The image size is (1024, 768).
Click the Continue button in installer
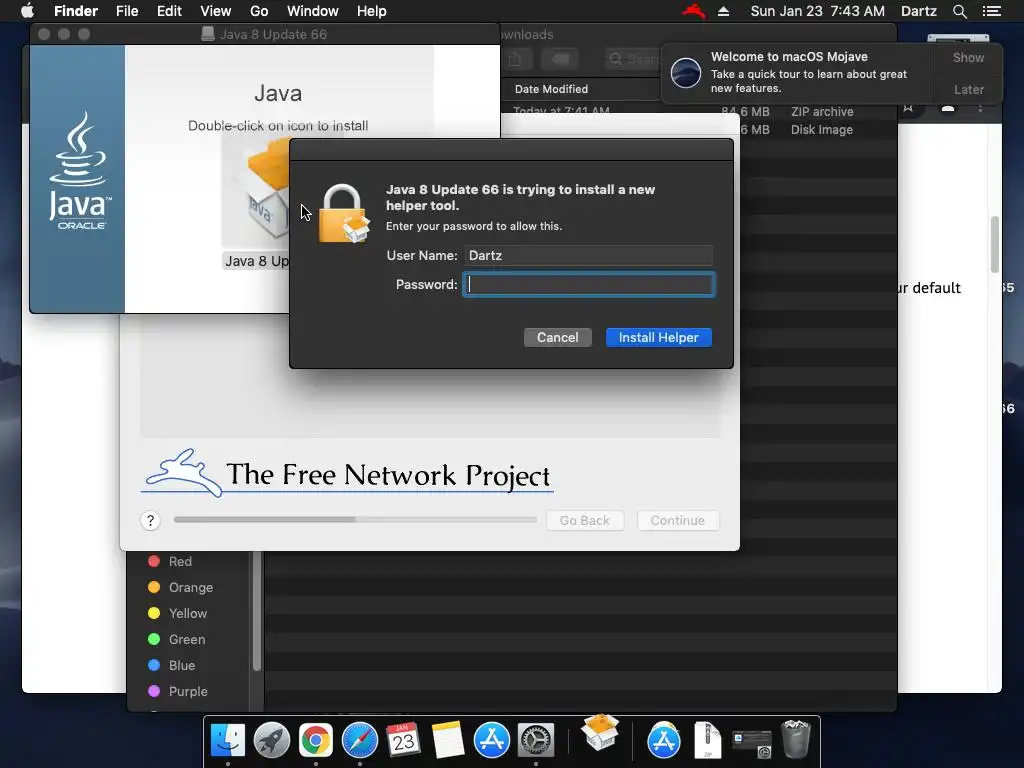tap(678, 520)
